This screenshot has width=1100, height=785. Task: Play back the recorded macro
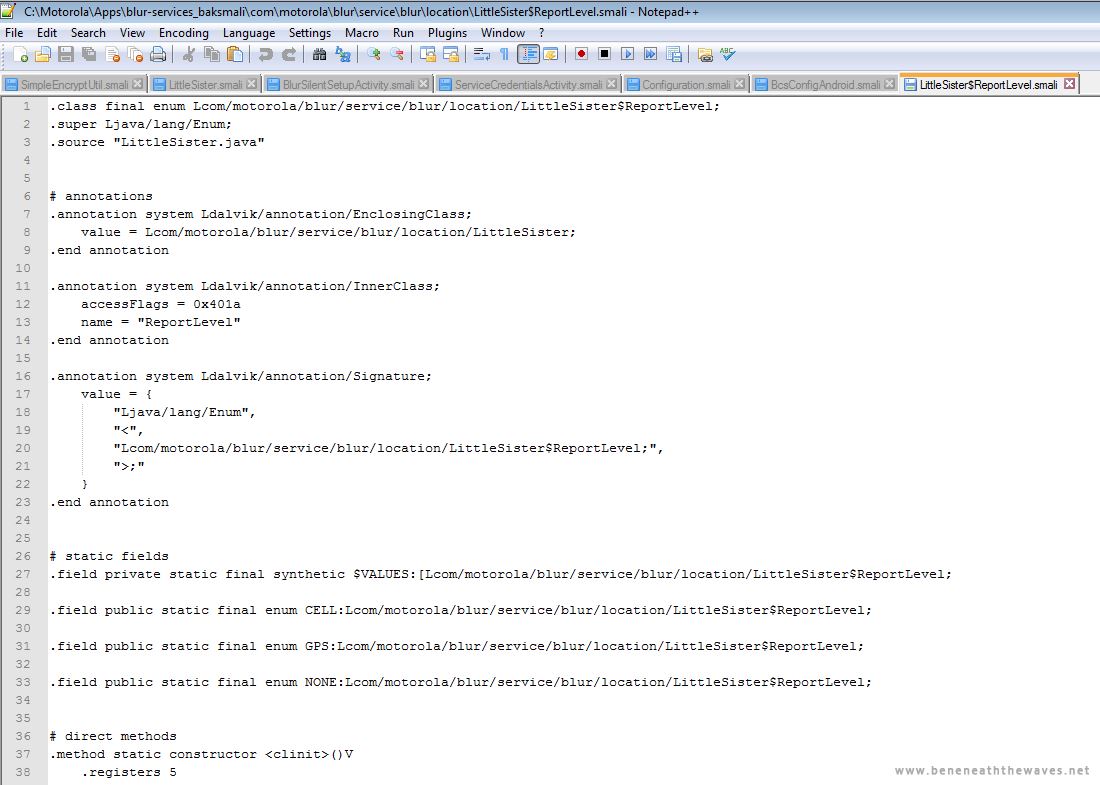[x=627, y=55]
